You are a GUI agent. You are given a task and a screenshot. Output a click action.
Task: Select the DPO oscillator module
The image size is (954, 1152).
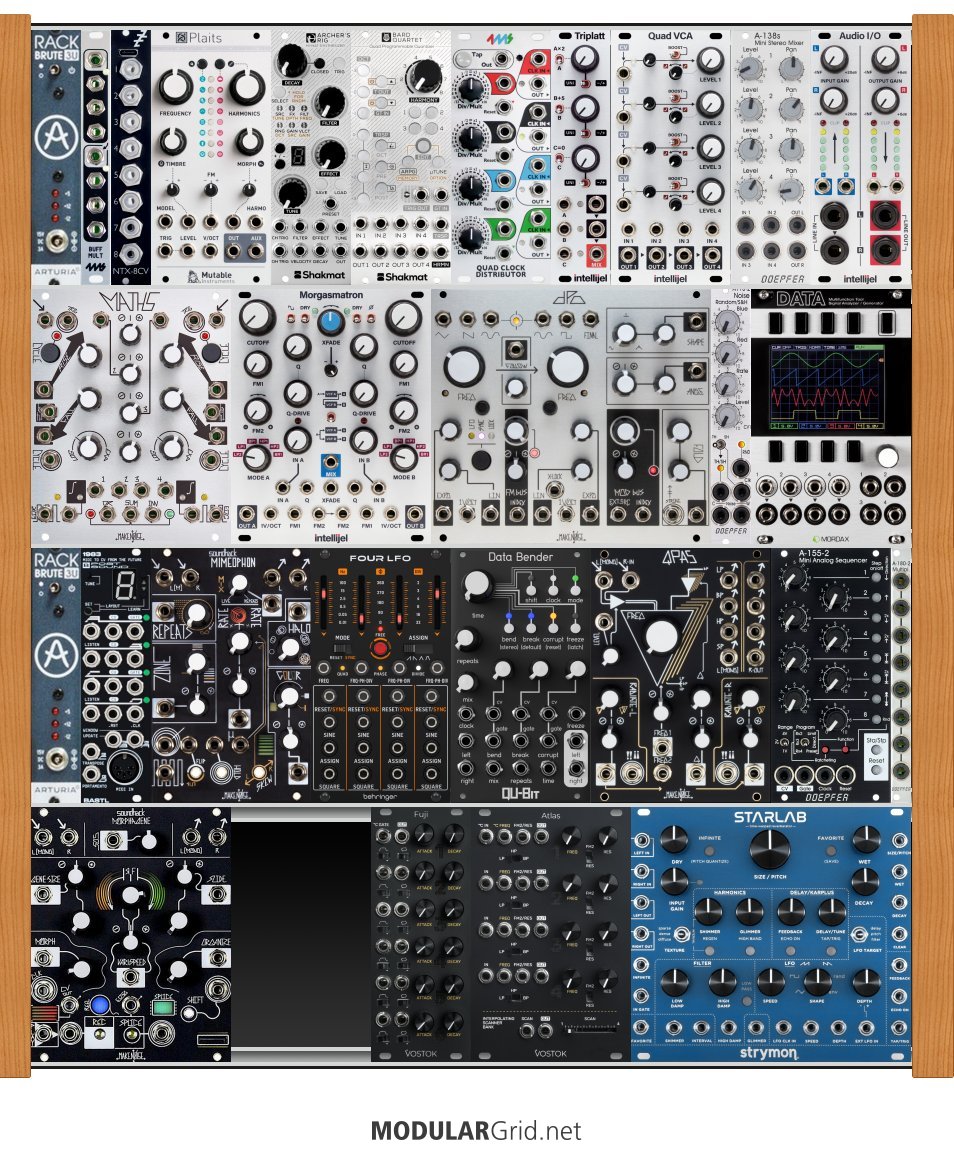click(571, 417)
